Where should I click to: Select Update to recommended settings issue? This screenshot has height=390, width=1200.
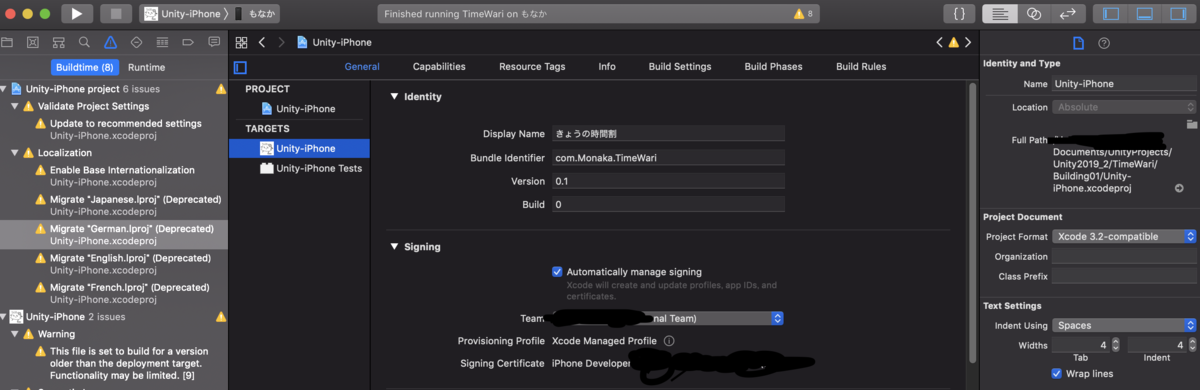(x=114, y=129)
